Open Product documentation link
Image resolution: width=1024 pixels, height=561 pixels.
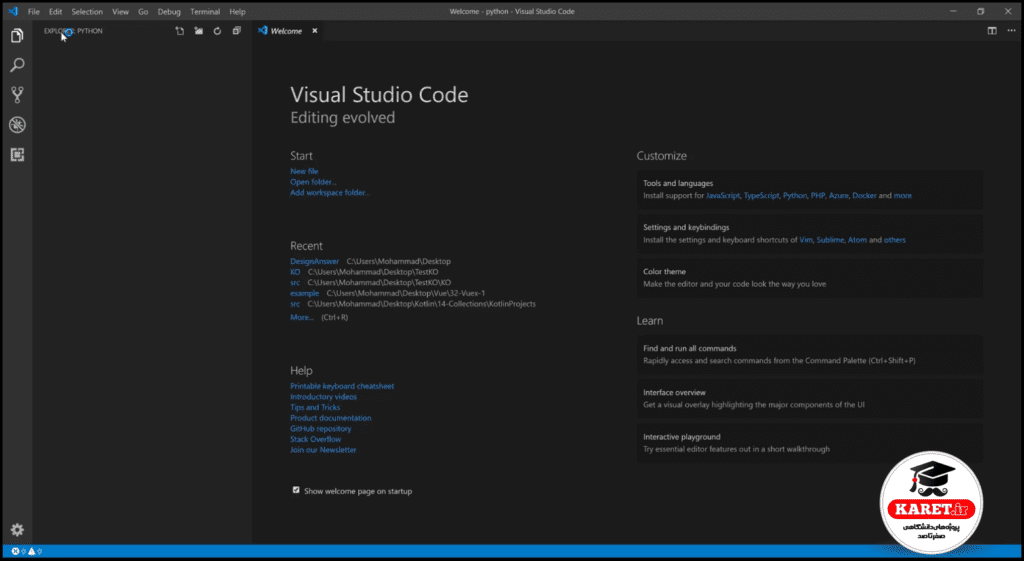coord(330,418)
